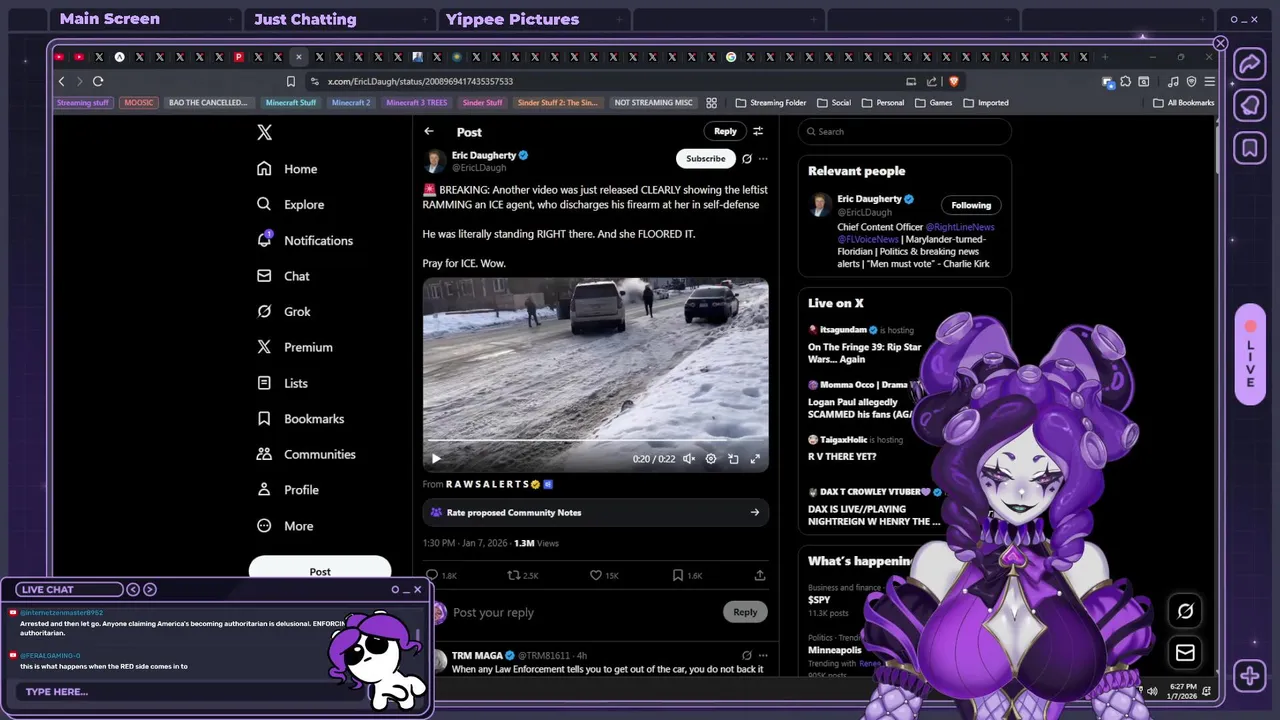The image size is (1280, 720).
Task: Open the Grok icon on TRM MAGA reply
Action: [746, 655]
